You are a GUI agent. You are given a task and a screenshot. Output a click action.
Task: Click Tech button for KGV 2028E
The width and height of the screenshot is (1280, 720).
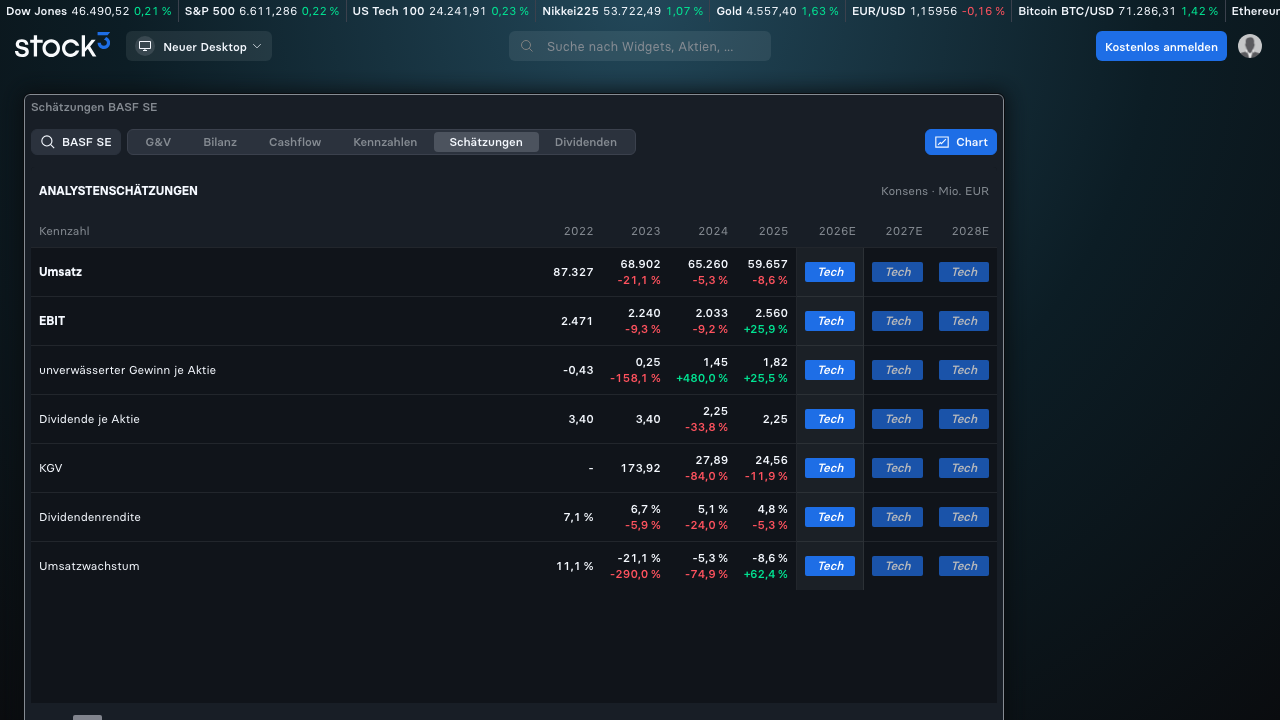964,468
